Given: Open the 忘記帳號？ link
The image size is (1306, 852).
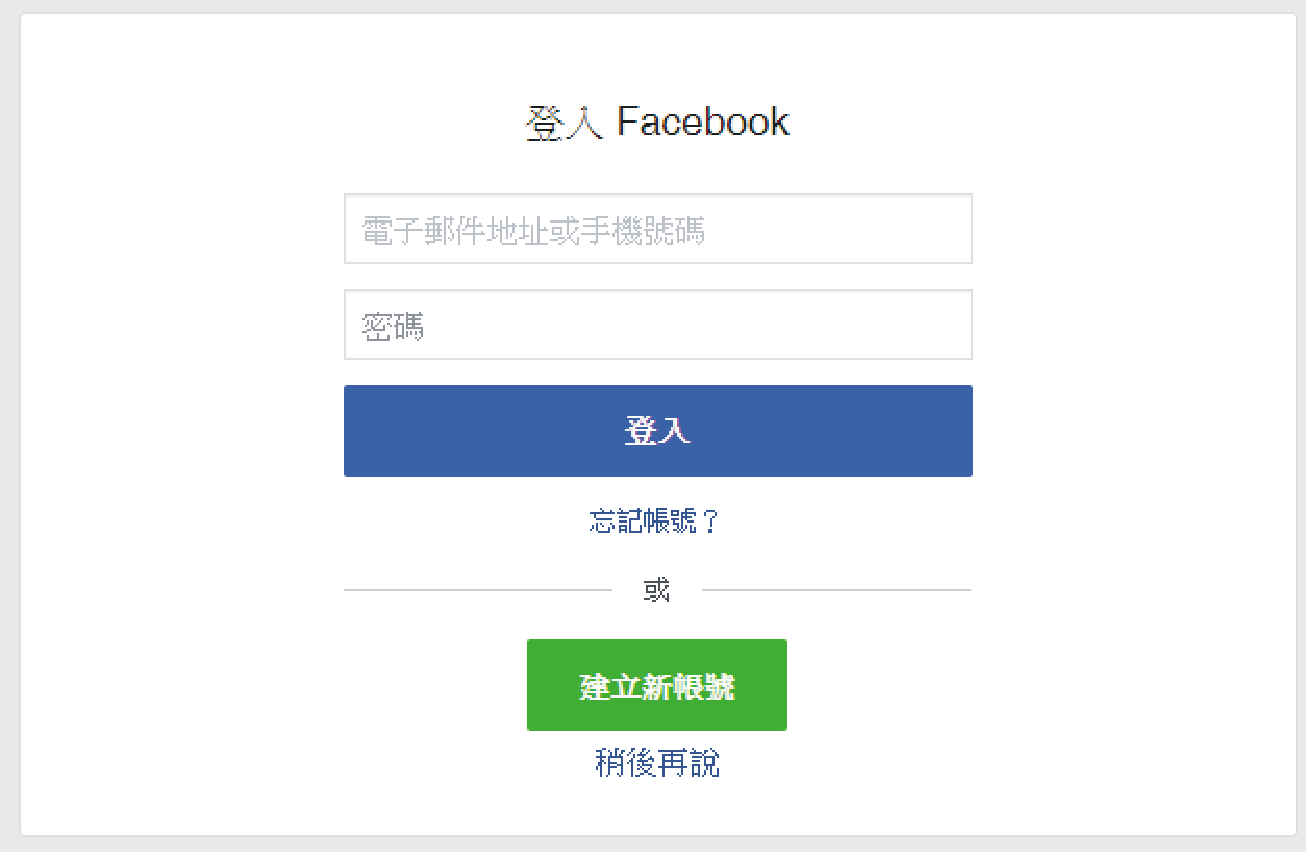Looking at the screenshot, I should (x=655, y=521).
